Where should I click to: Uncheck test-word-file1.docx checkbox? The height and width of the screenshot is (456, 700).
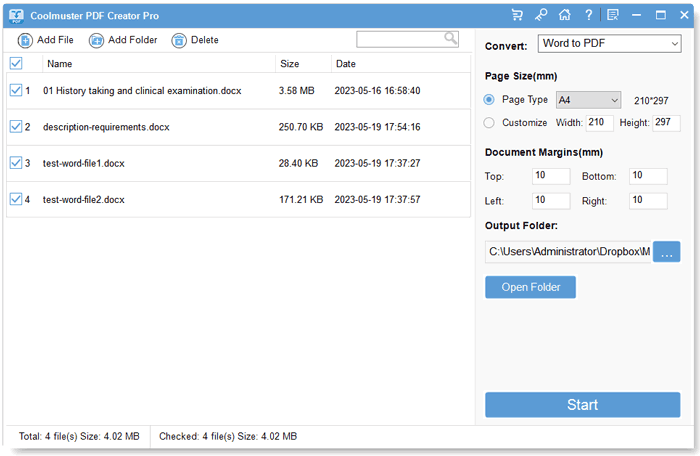click(x=16, y=163)
